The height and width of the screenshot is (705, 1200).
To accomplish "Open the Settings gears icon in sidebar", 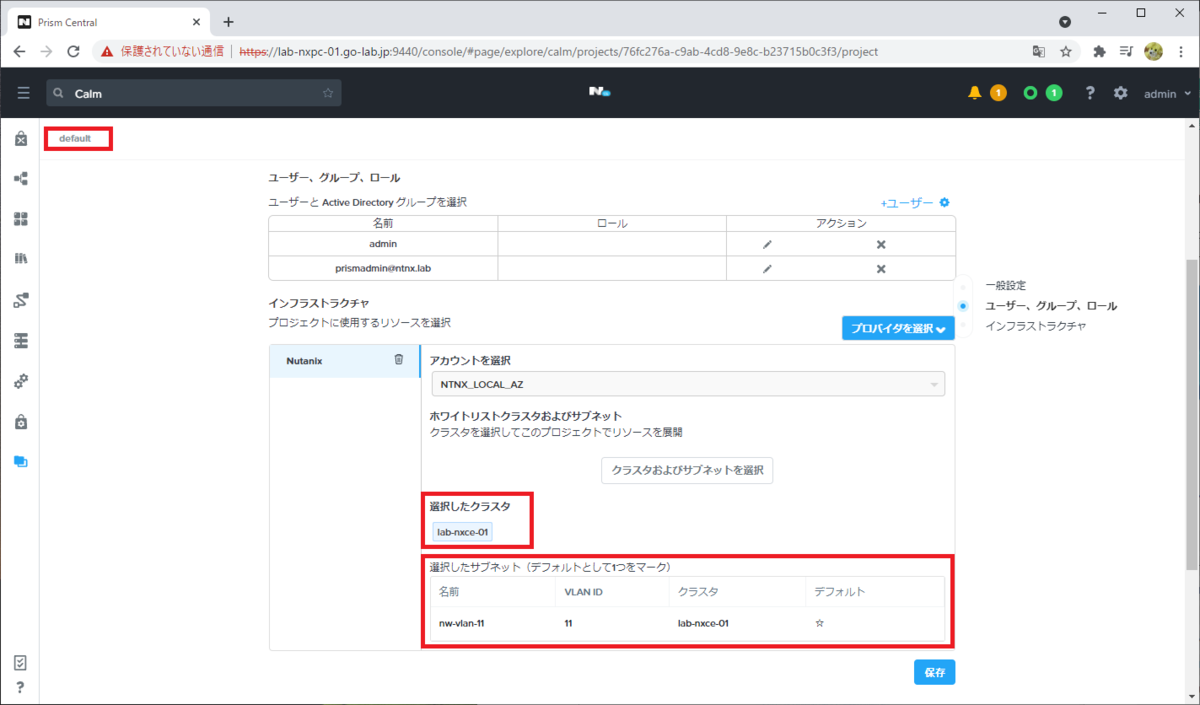I will tap(21, 381).
